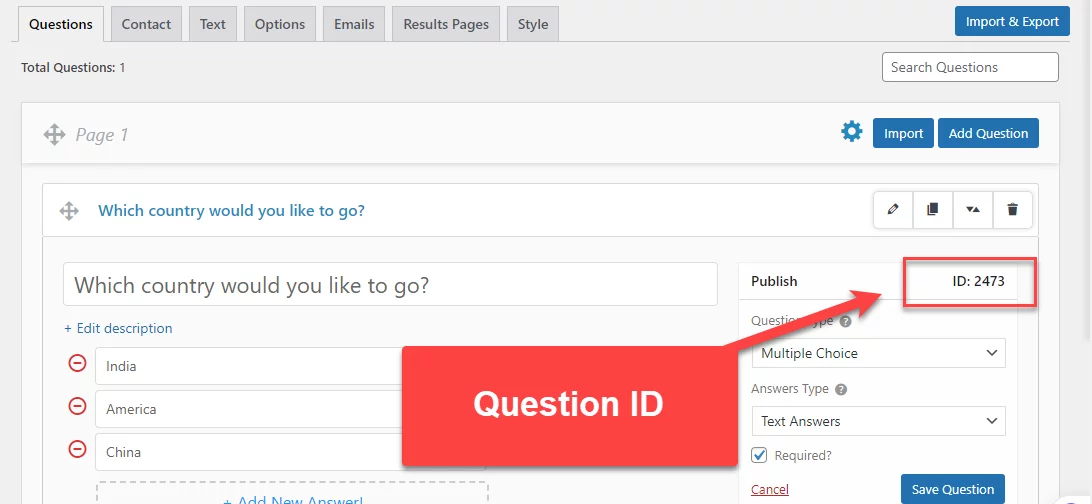Click Save Question

point(953,489)
